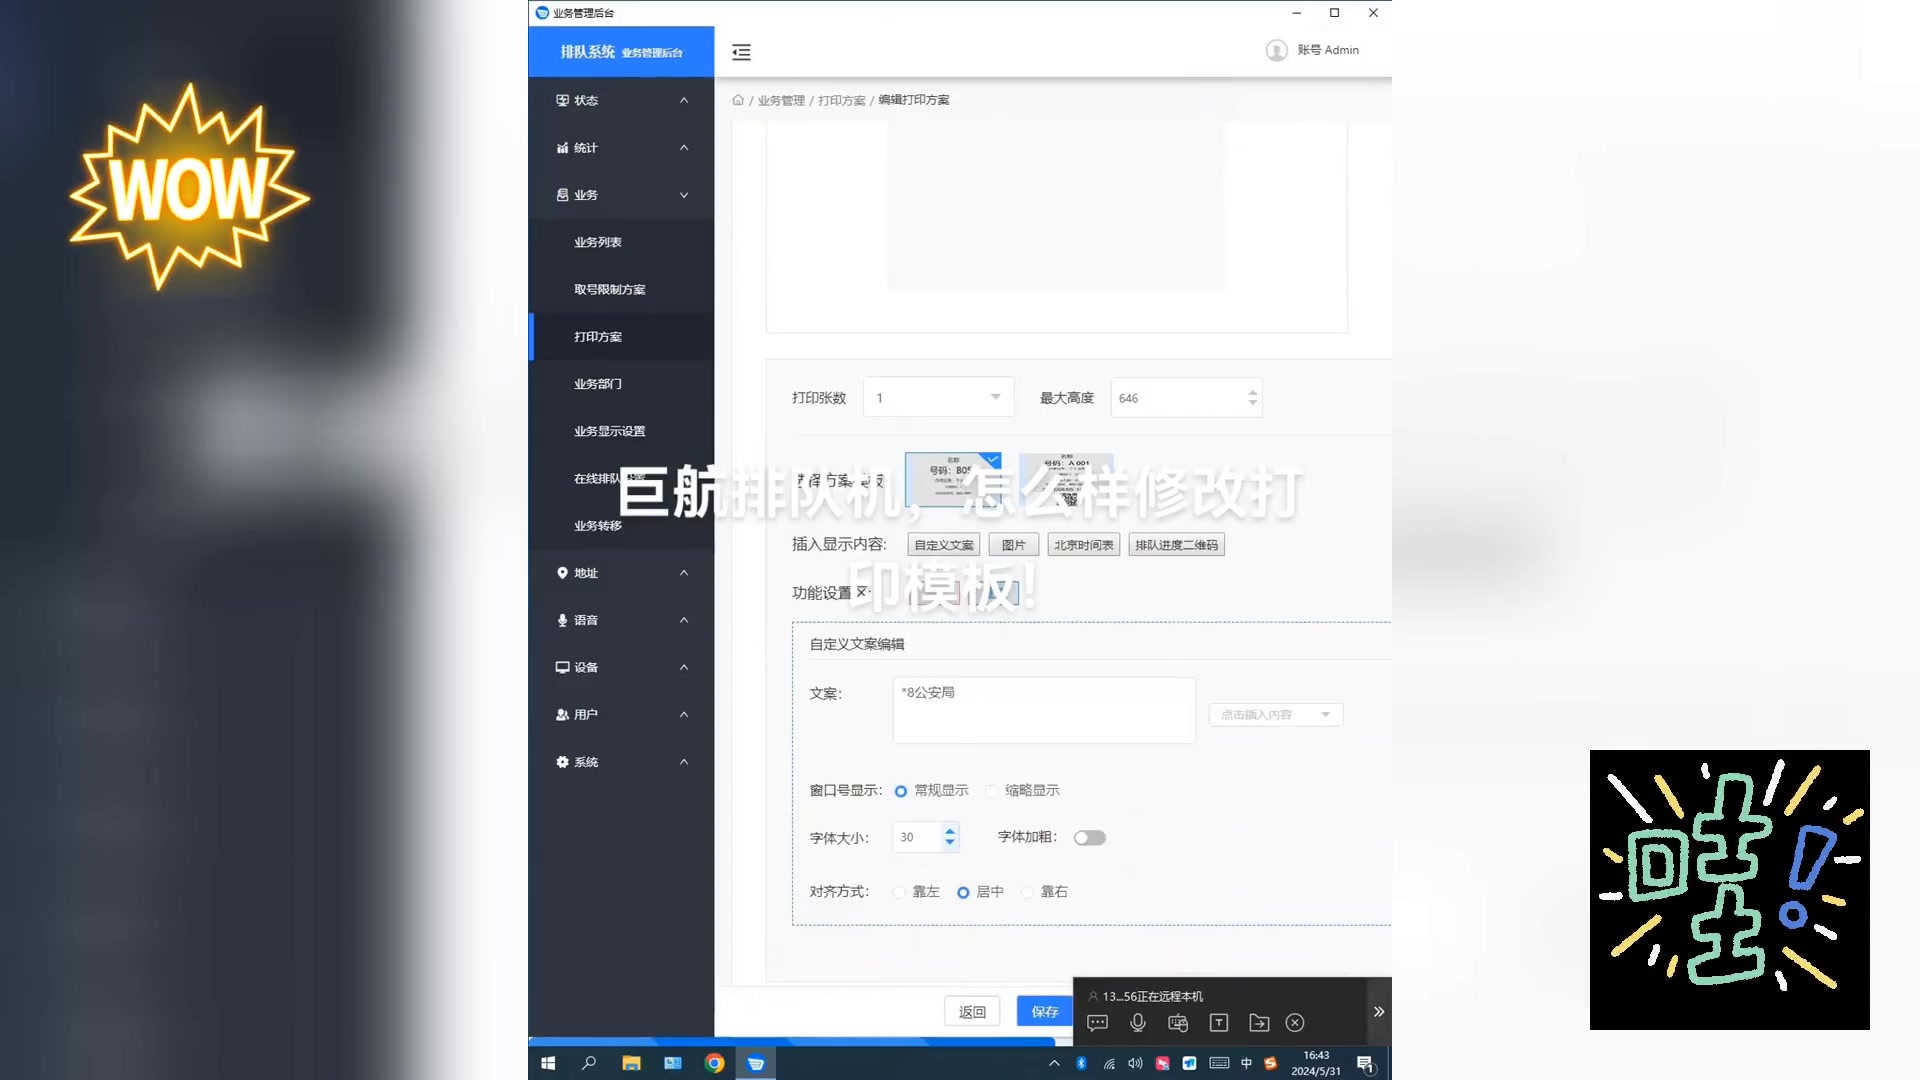
Task: Click into the 文案 text area
Action: point(1044,710)
